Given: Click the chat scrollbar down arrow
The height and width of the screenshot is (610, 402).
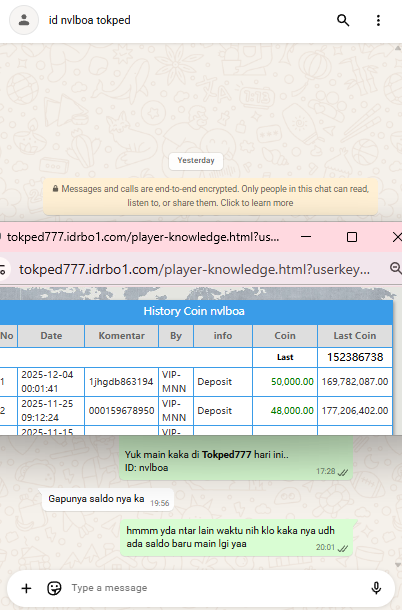Looking at the screenshot, I should click(x=398, y=564).
